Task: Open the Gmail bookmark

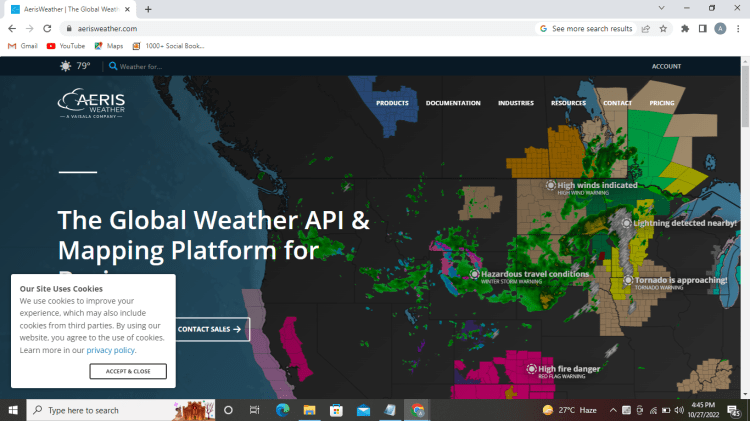Action: (23, 46)
